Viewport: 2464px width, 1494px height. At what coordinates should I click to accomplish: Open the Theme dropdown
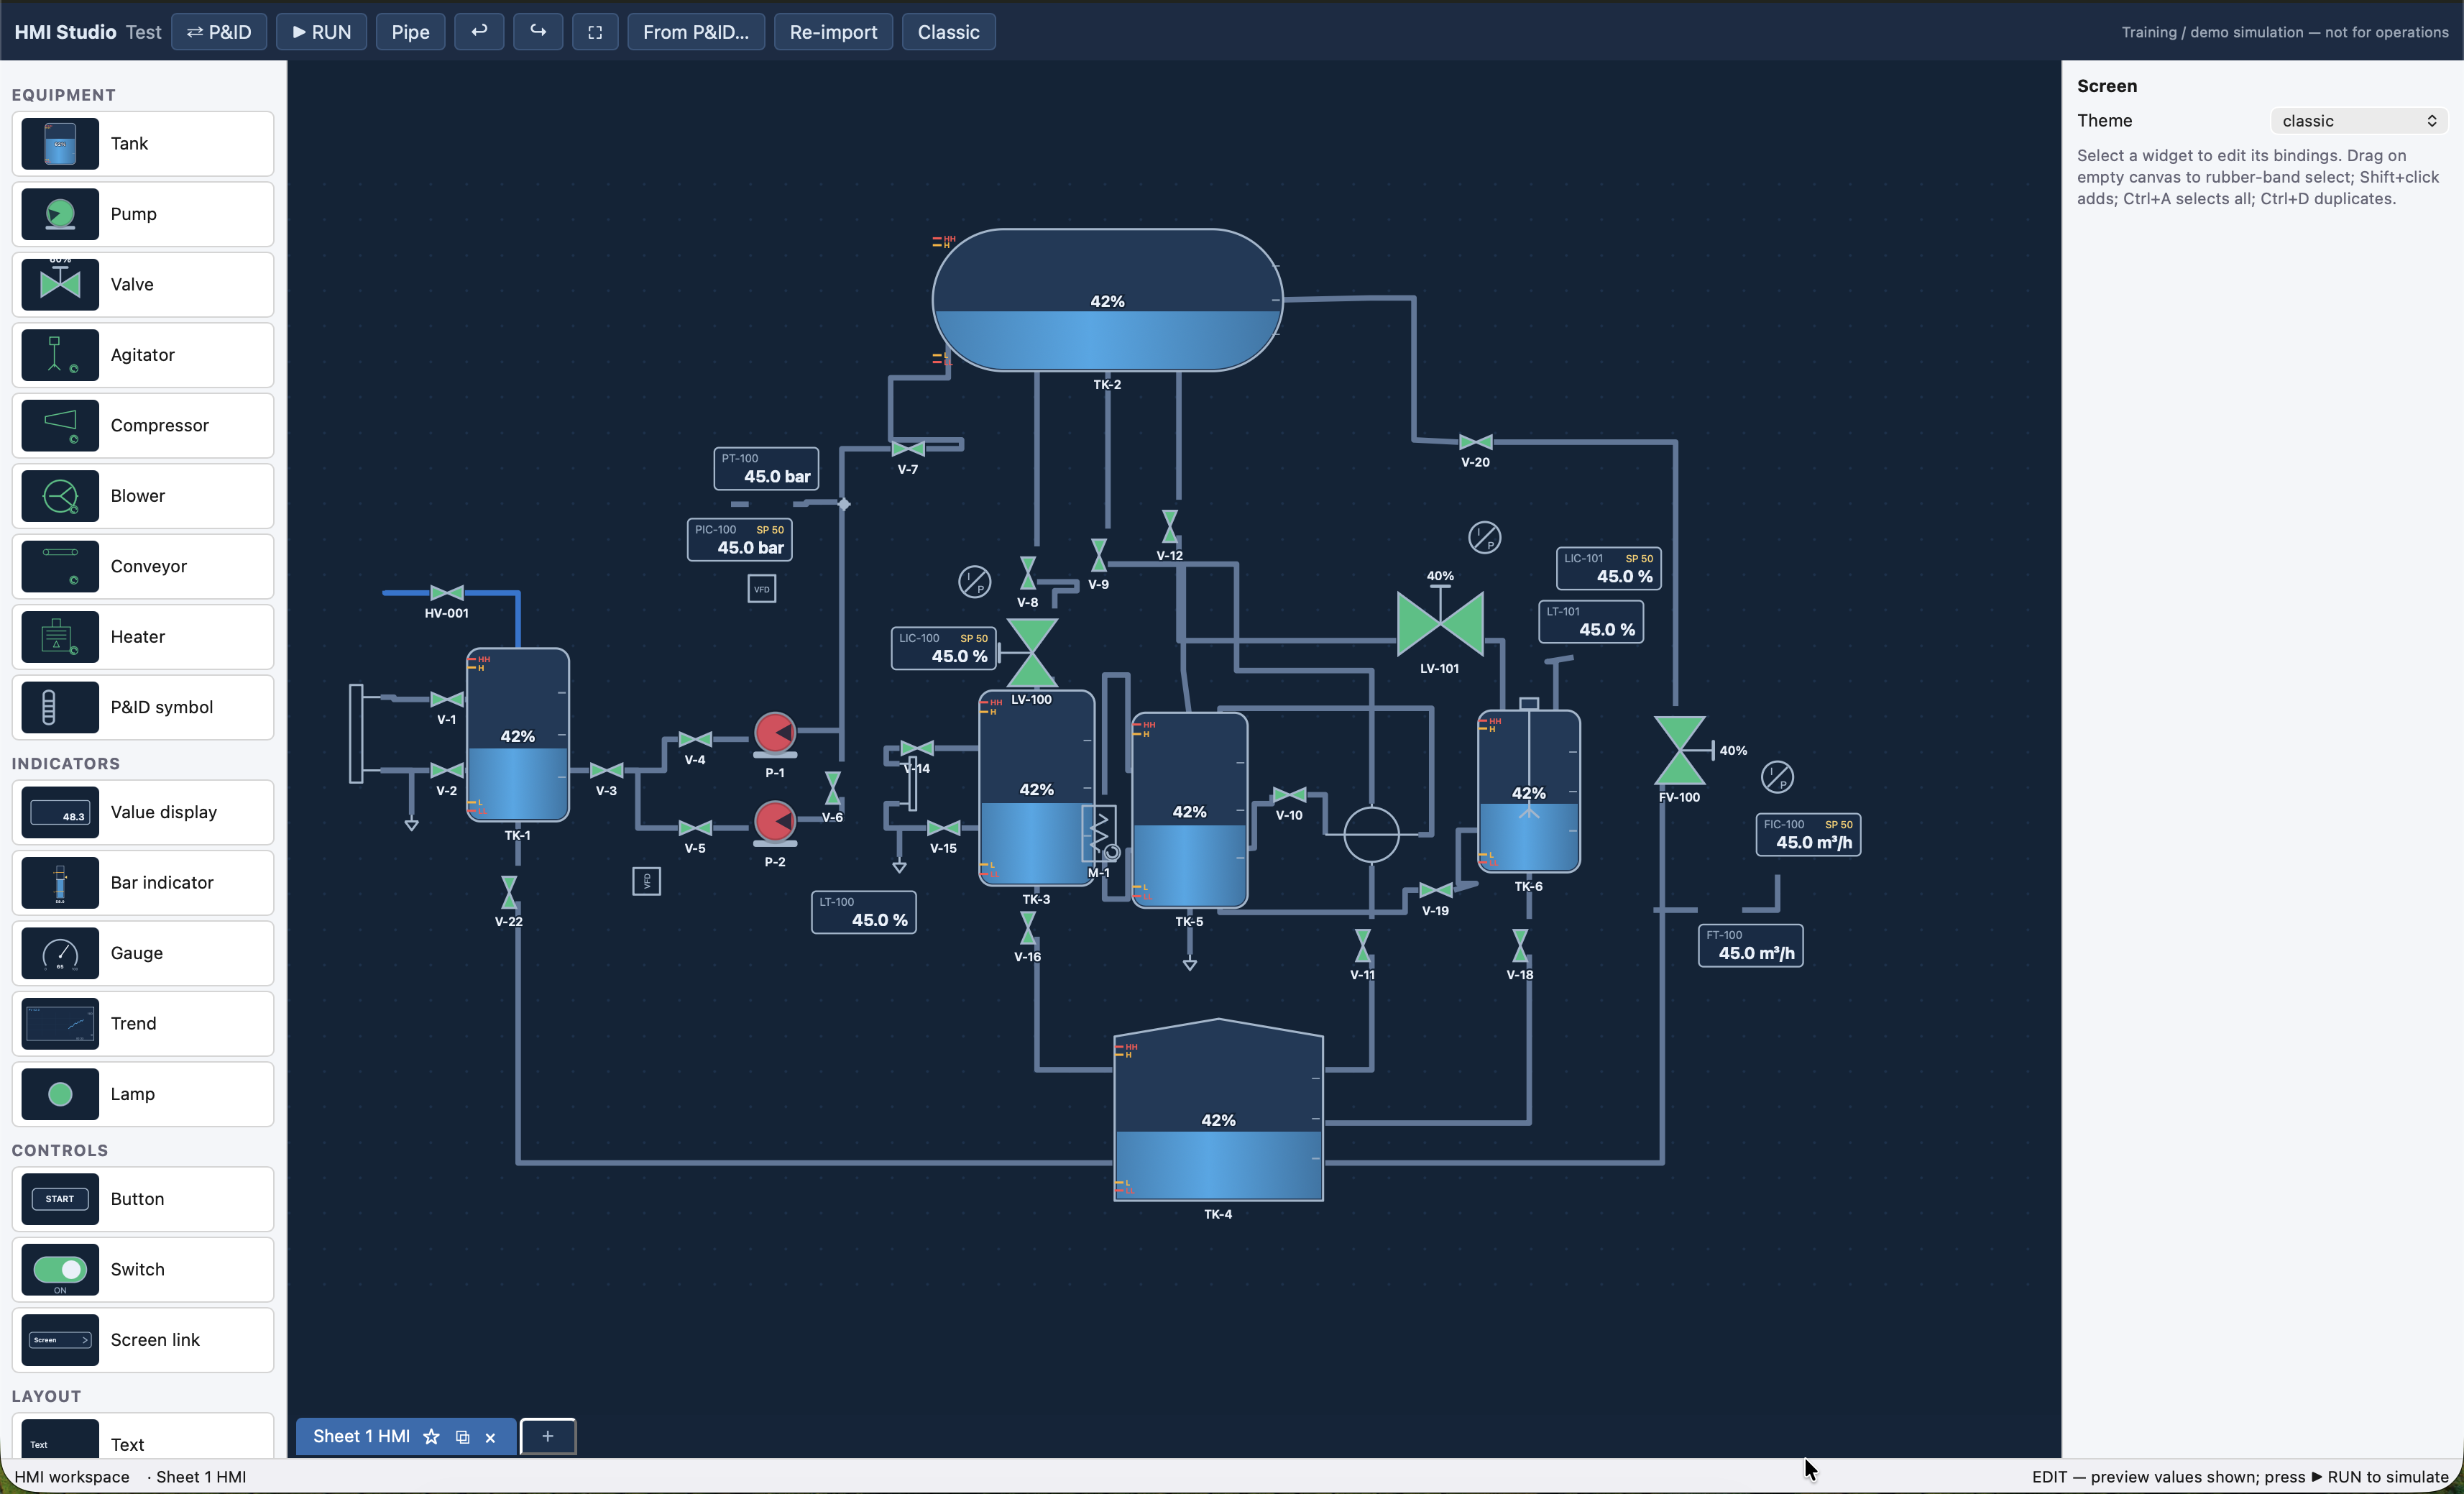pyautogui.click(x=2359, y=121)
